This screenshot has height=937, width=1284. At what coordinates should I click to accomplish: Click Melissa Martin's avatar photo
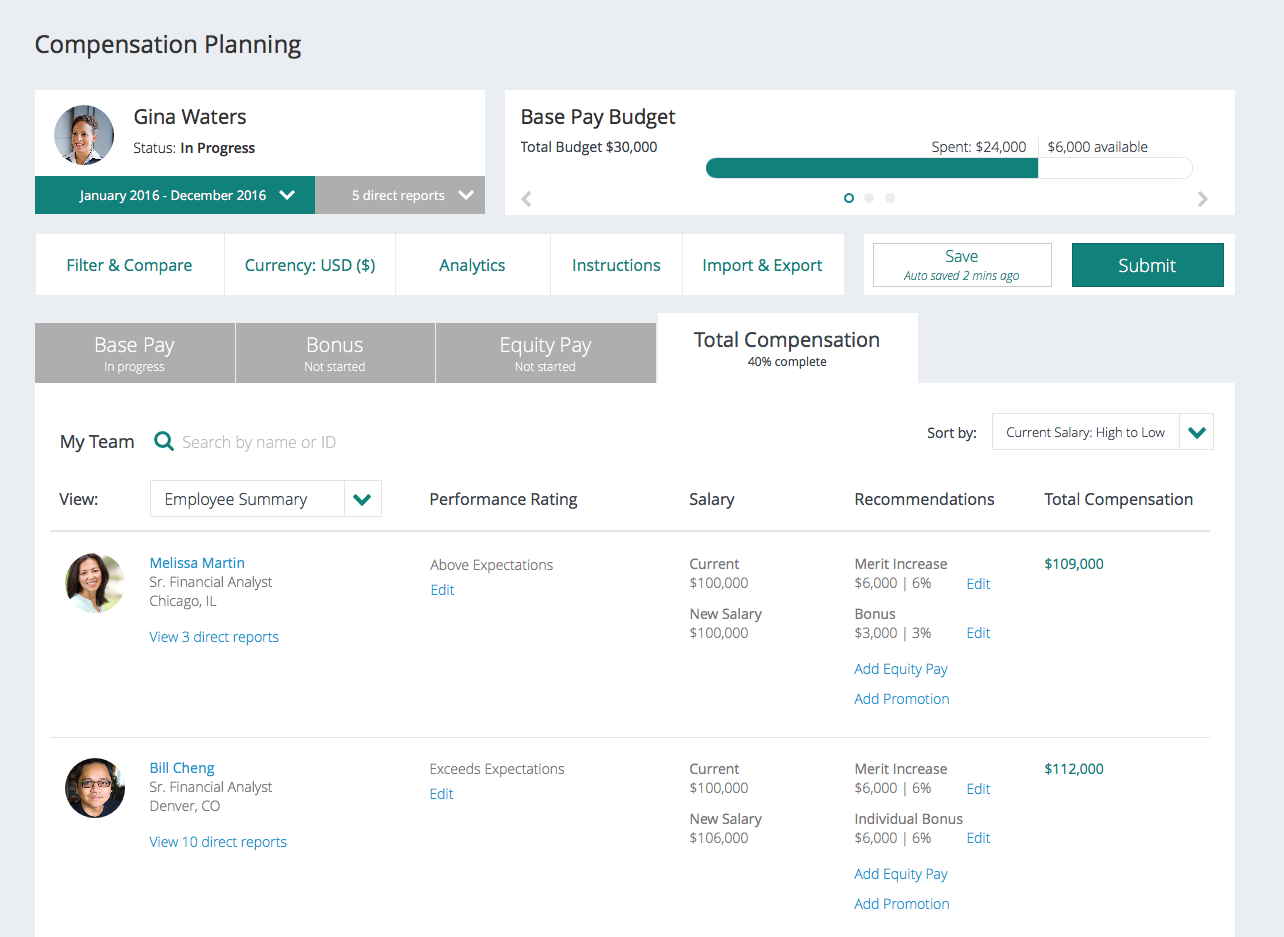click(95, 583)
